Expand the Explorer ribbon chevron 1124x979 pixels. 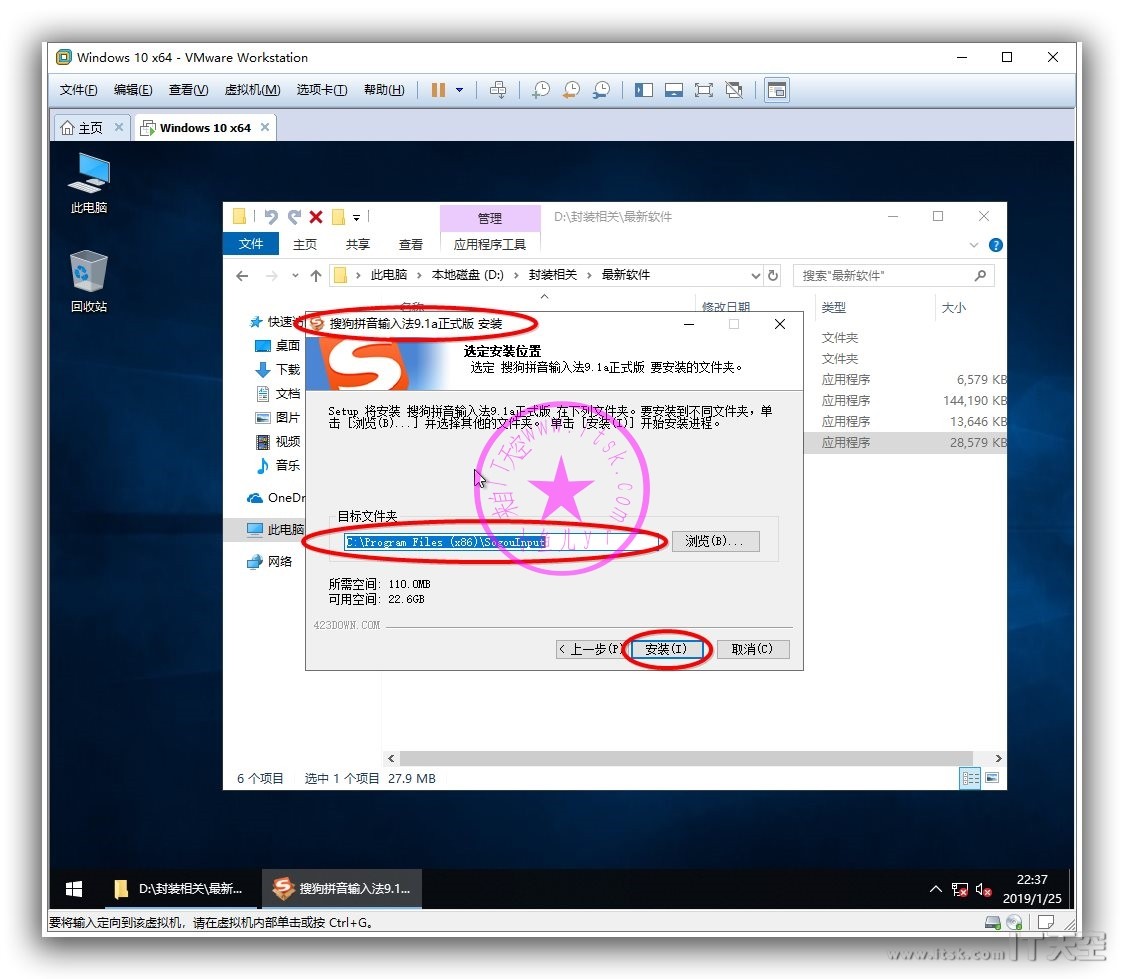[x=973, y=245]
